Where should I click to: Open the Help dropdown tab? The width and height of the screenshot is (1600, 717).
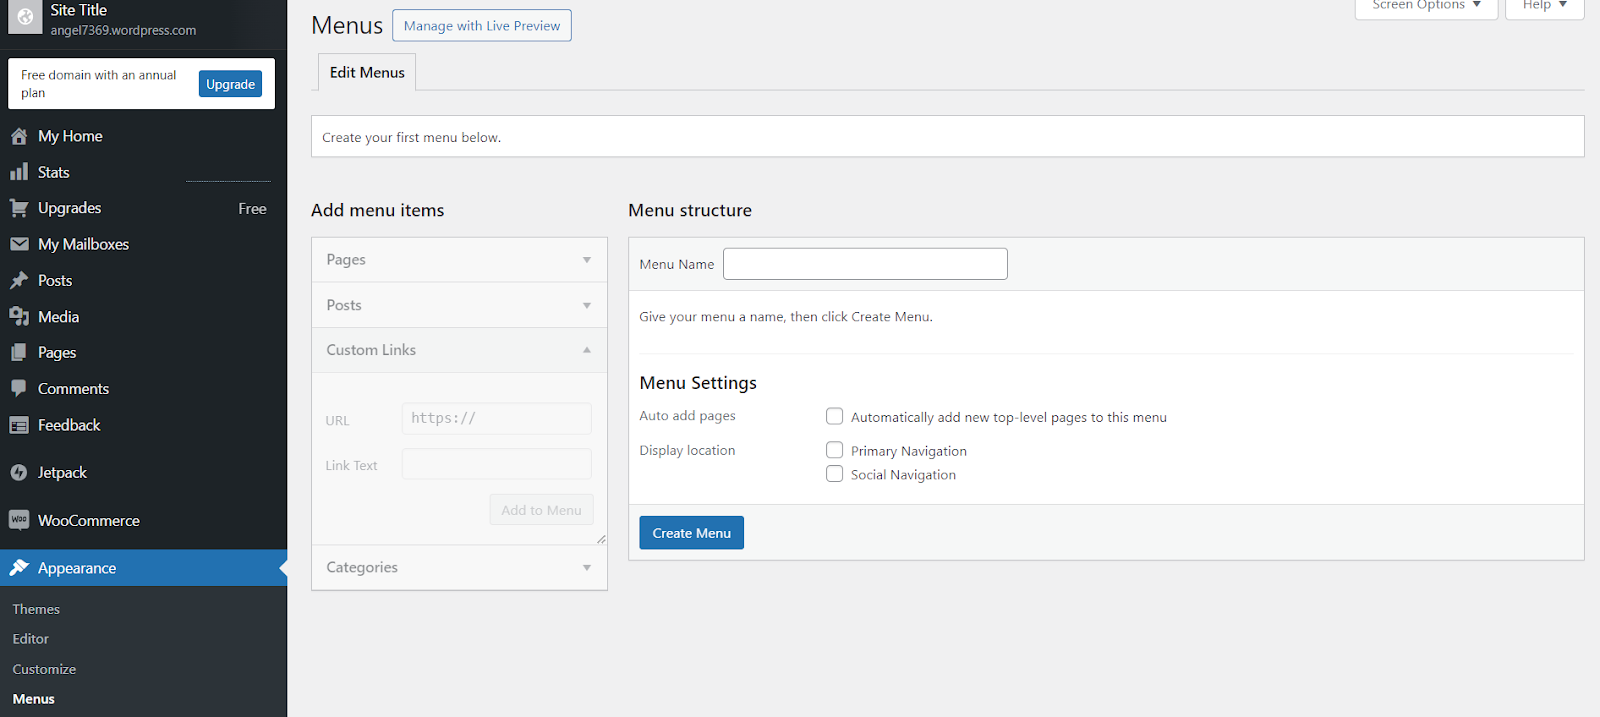(x=1545, y=6)
